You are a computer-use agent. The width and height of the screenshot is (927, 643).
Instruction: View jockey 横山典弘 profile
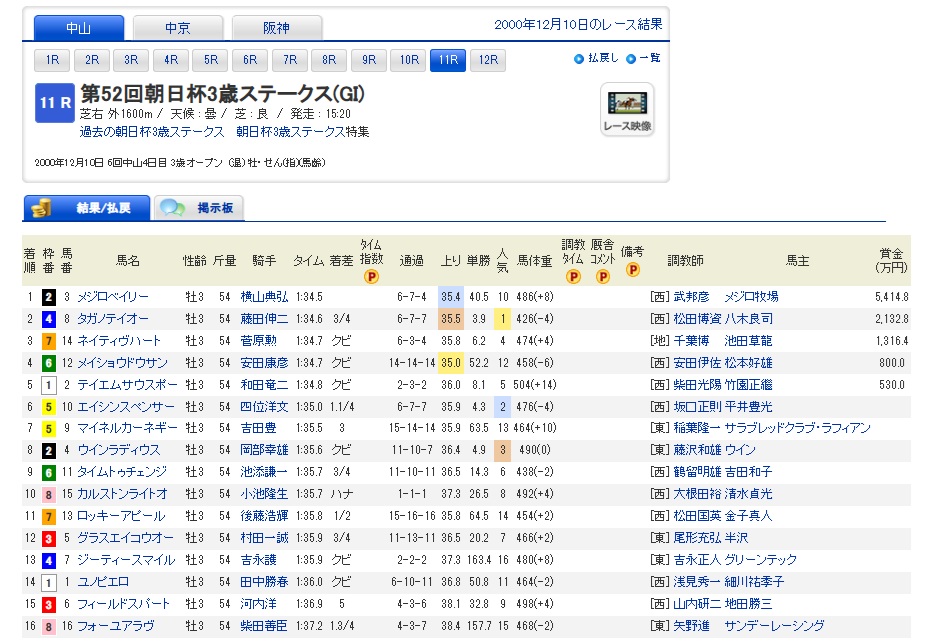[x=263, y=297]
